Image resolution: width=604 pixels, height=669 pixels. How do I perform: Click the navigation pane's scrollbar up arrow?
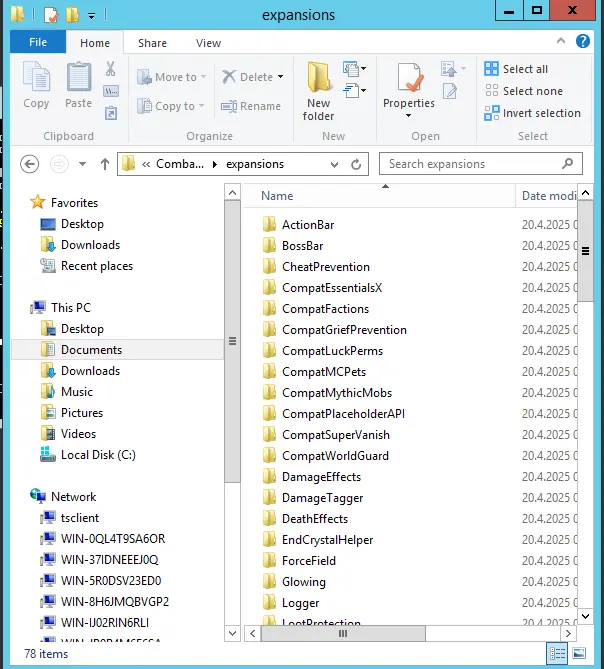232,192
